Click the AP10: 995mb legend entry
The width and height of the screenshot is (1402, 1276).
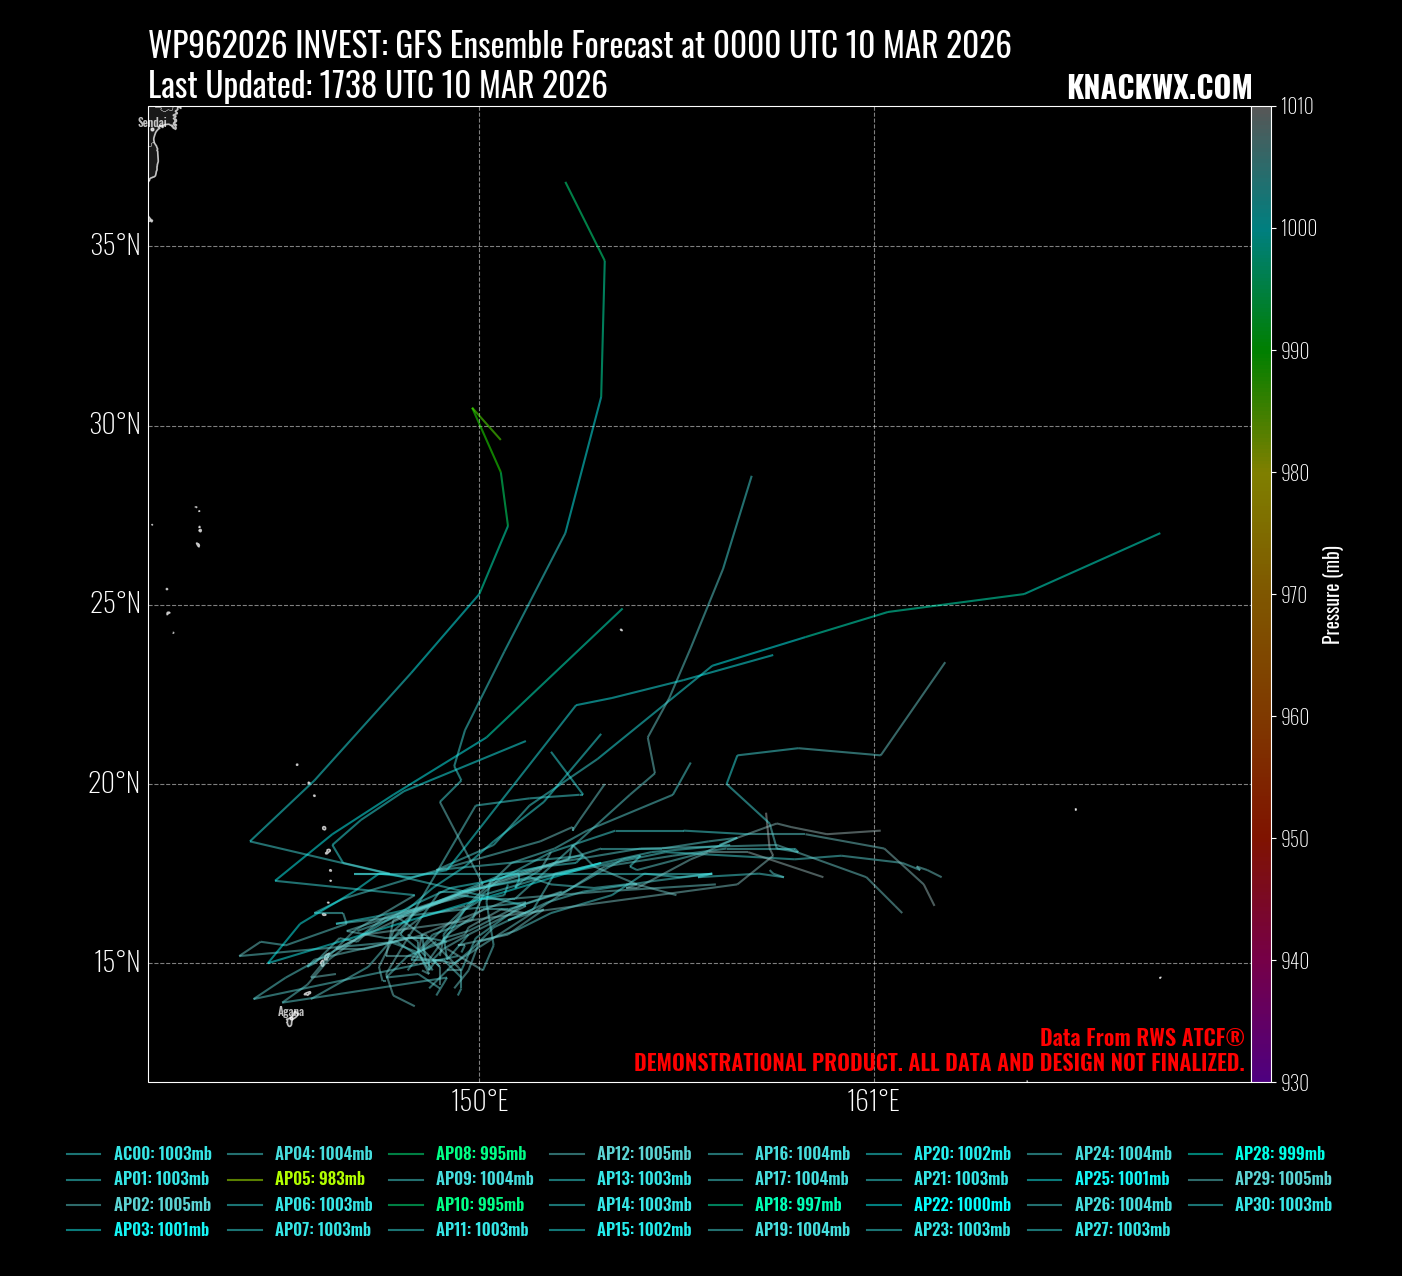tap(479, 1205)
